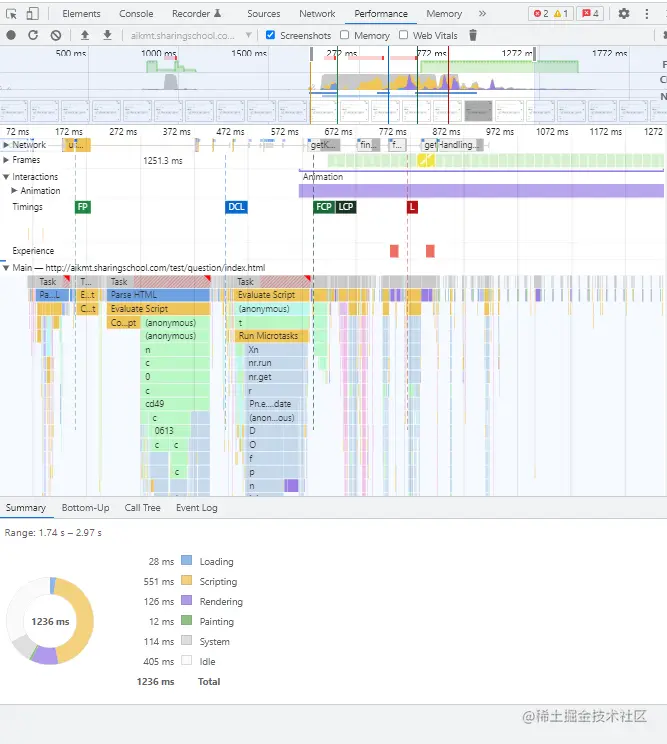
Task: Switch to the Console tab
Action: point(136,14)
